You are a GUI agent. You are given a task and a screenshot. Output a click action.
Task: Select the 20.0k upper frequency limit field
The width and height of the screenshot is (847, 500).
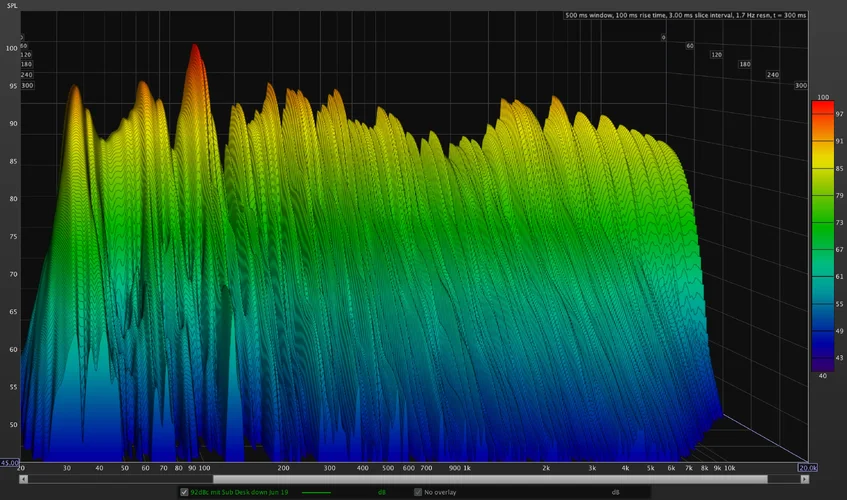(x=807, y=467)
